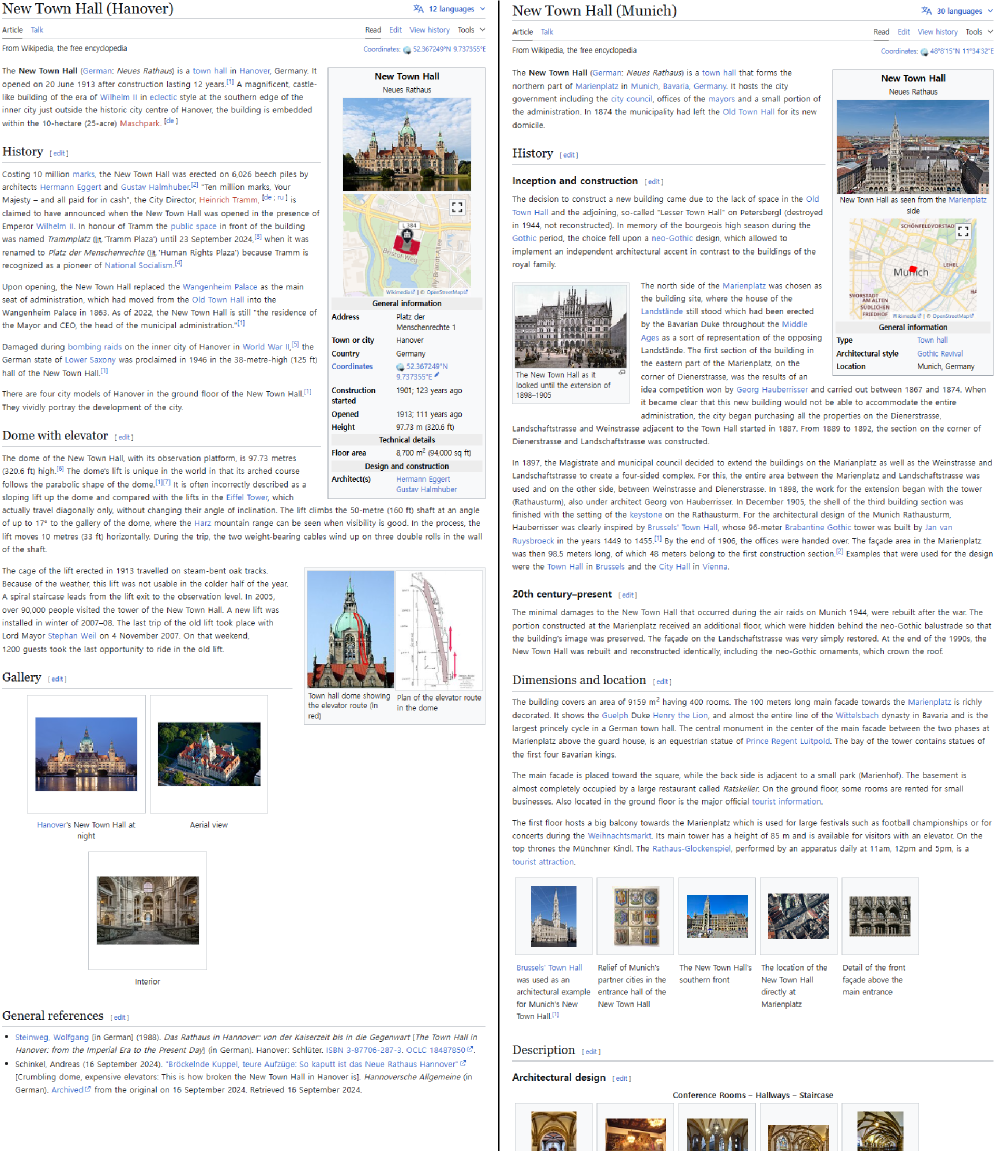996x1151 pixels.
Task: Expand Tools menu on Hanover page
Action: pyautogui.click(x=471, y=30)
